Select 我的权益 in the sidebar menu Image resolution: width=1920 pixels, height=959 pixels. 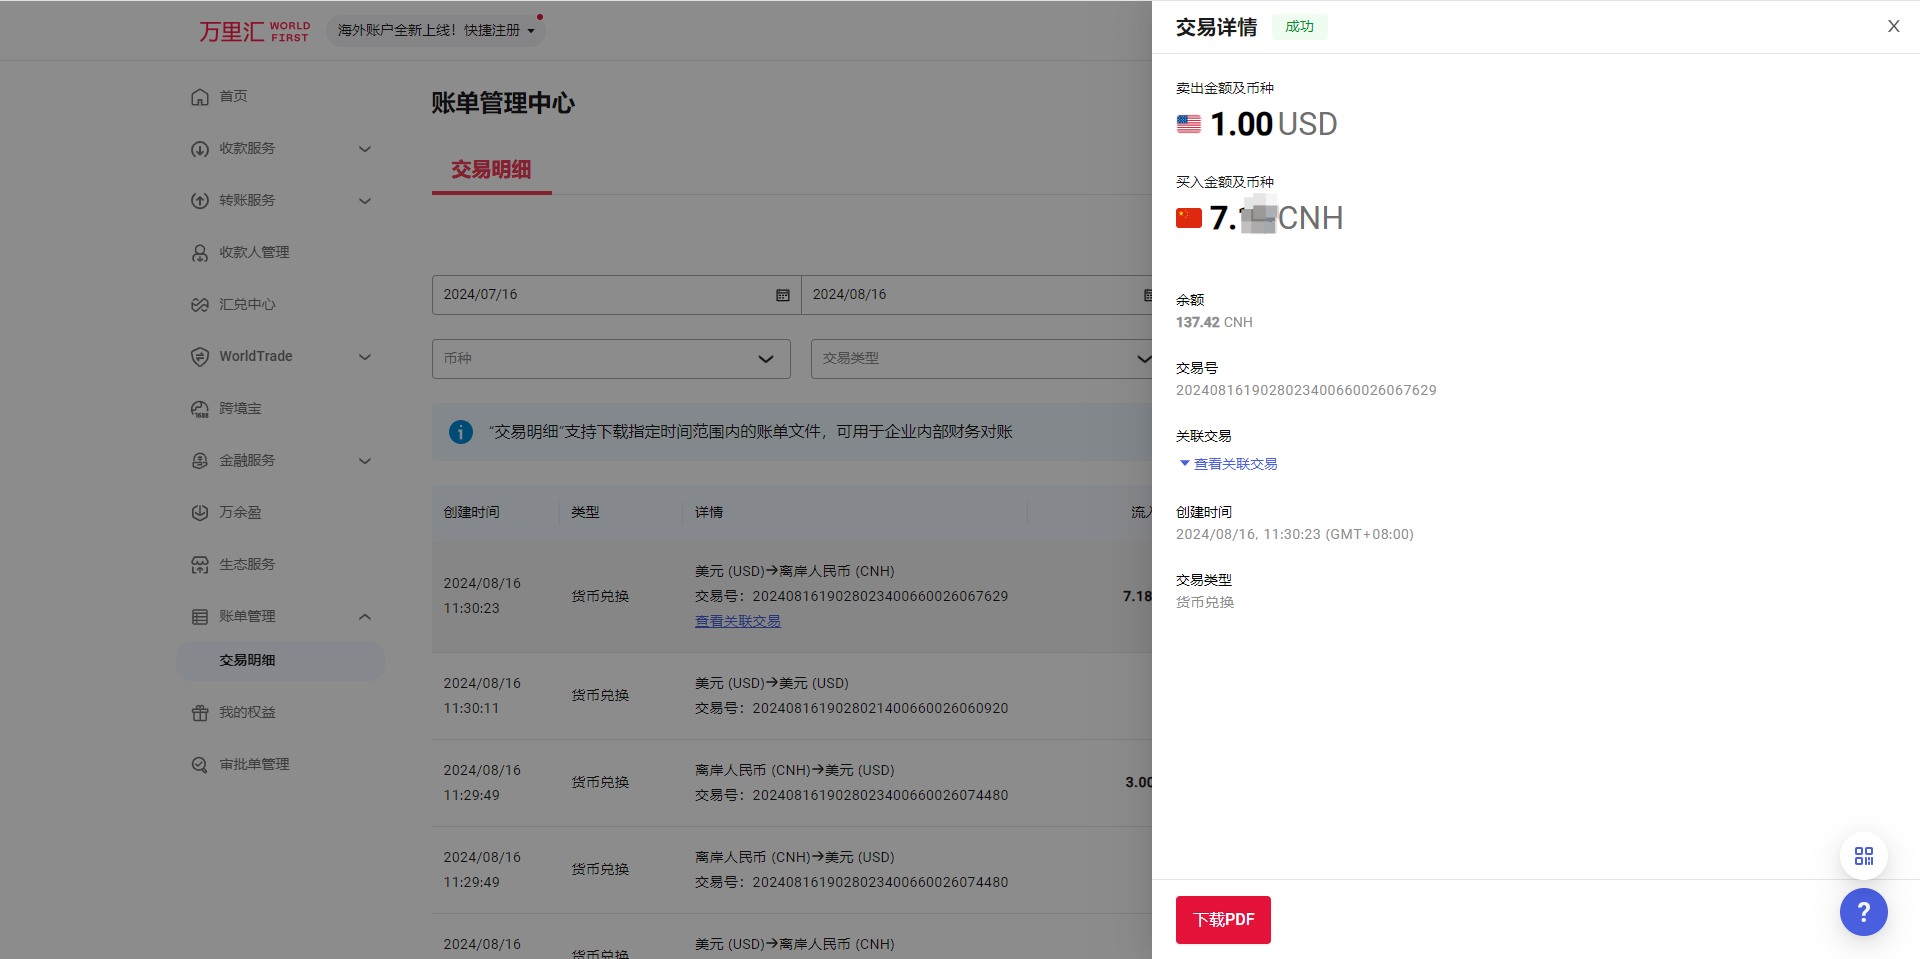pyautogui.click(x=246, y=712)
